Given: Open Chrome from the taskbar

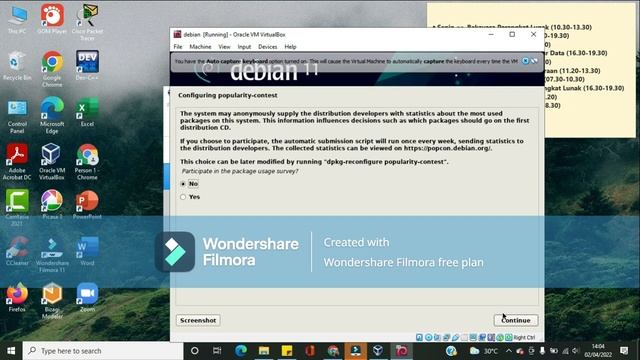Looking at the screenshot, I should pyautogui.click(x=333, y=351).
